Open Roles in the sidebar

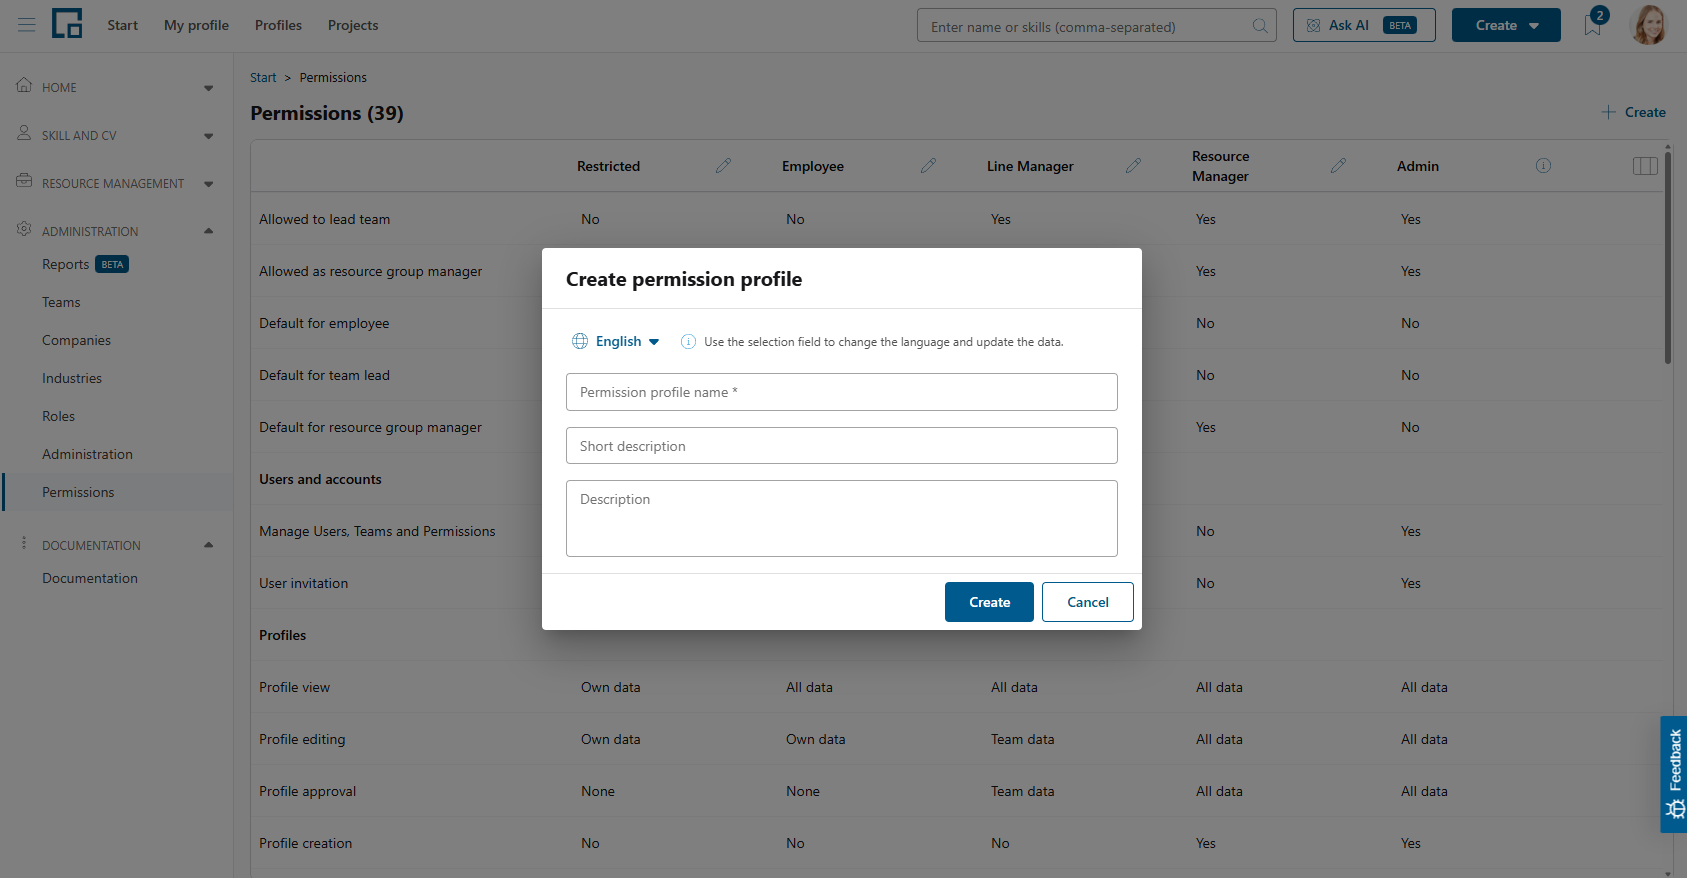[x=58, y=416]
